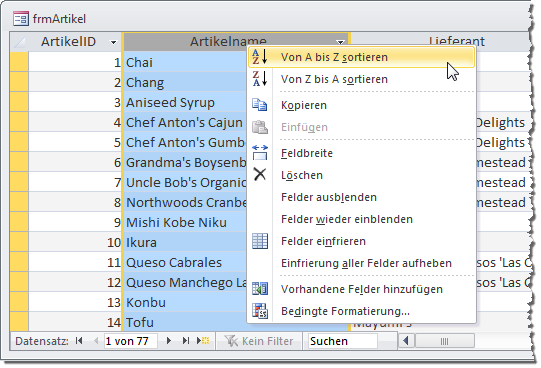Jump to last record button

click(x=186, y=341)
